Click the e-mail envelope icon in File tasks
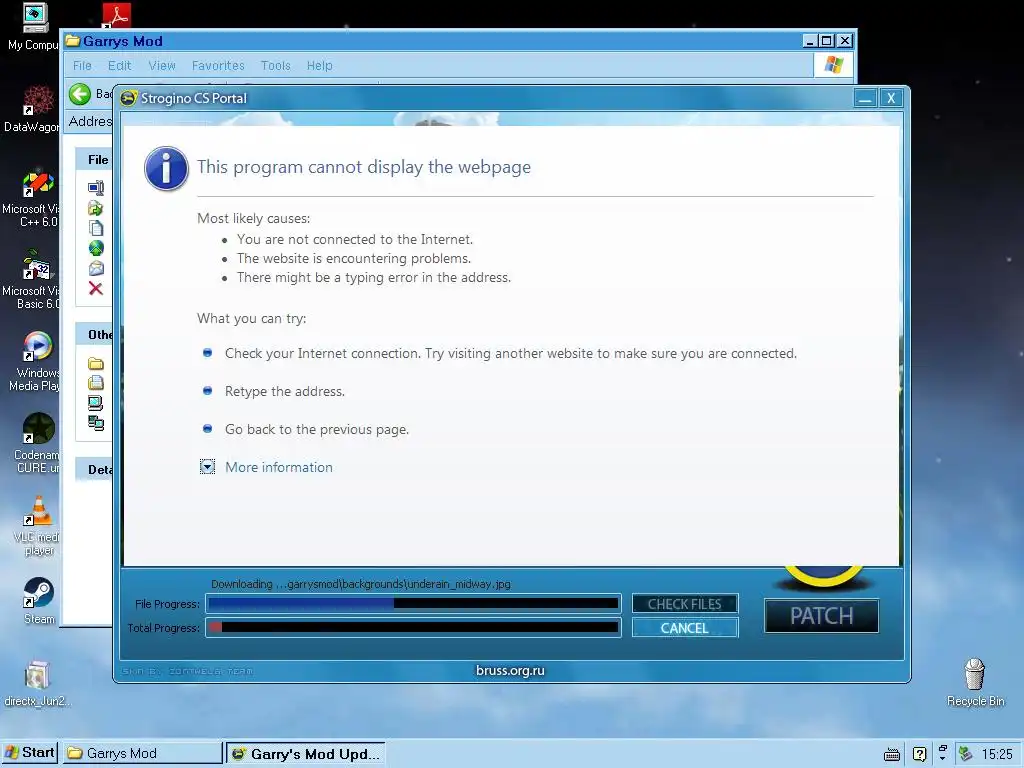This screenshot has height=768, width=1024. 96,268
